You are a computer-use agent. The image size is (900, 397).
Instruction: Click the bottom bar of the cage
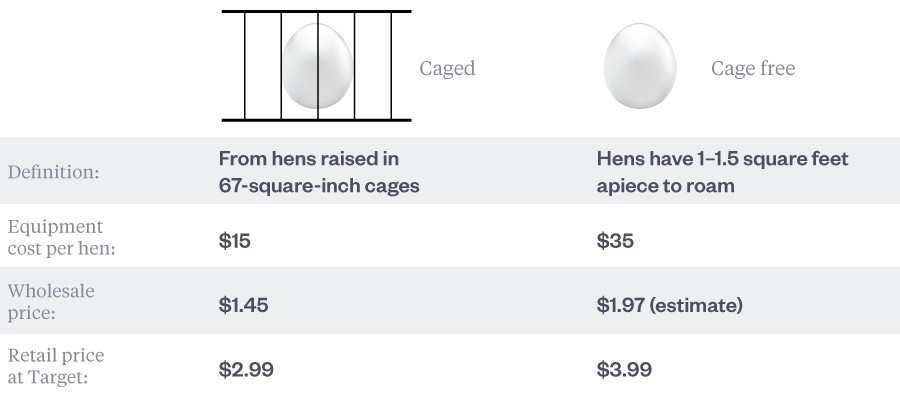pos(317,120)
